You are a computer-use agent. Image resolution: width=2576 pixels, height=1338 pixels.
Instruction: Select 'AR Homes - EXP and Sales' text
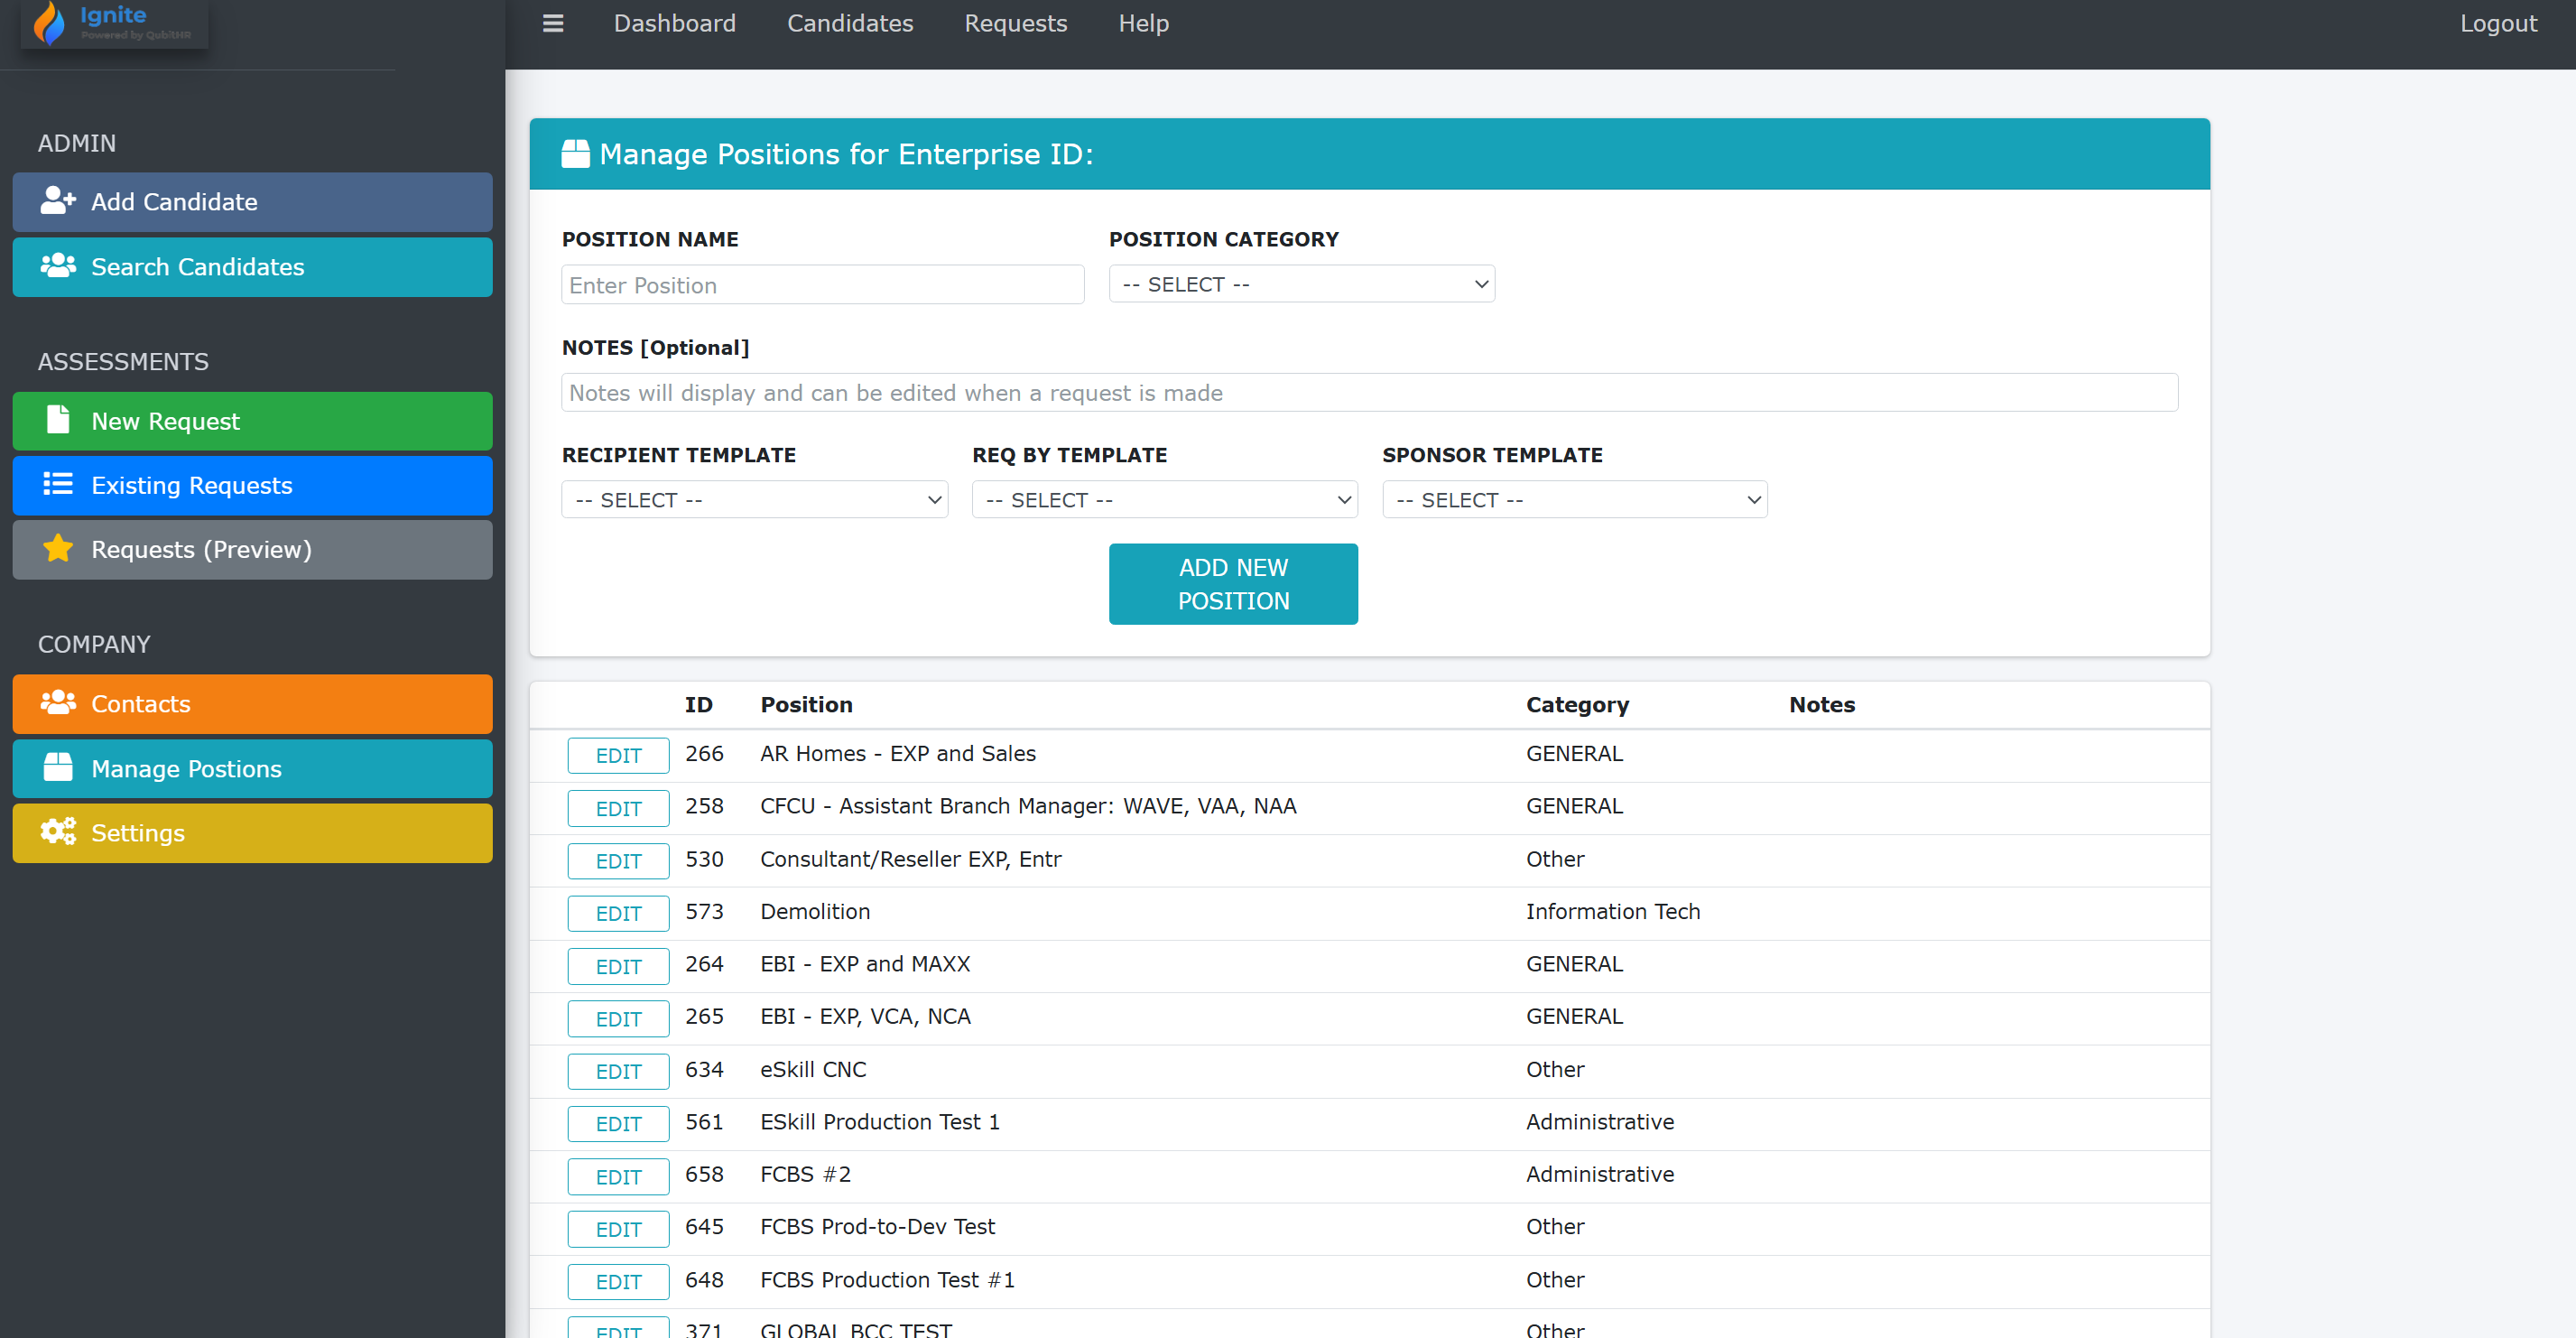(x=897, y=753)
